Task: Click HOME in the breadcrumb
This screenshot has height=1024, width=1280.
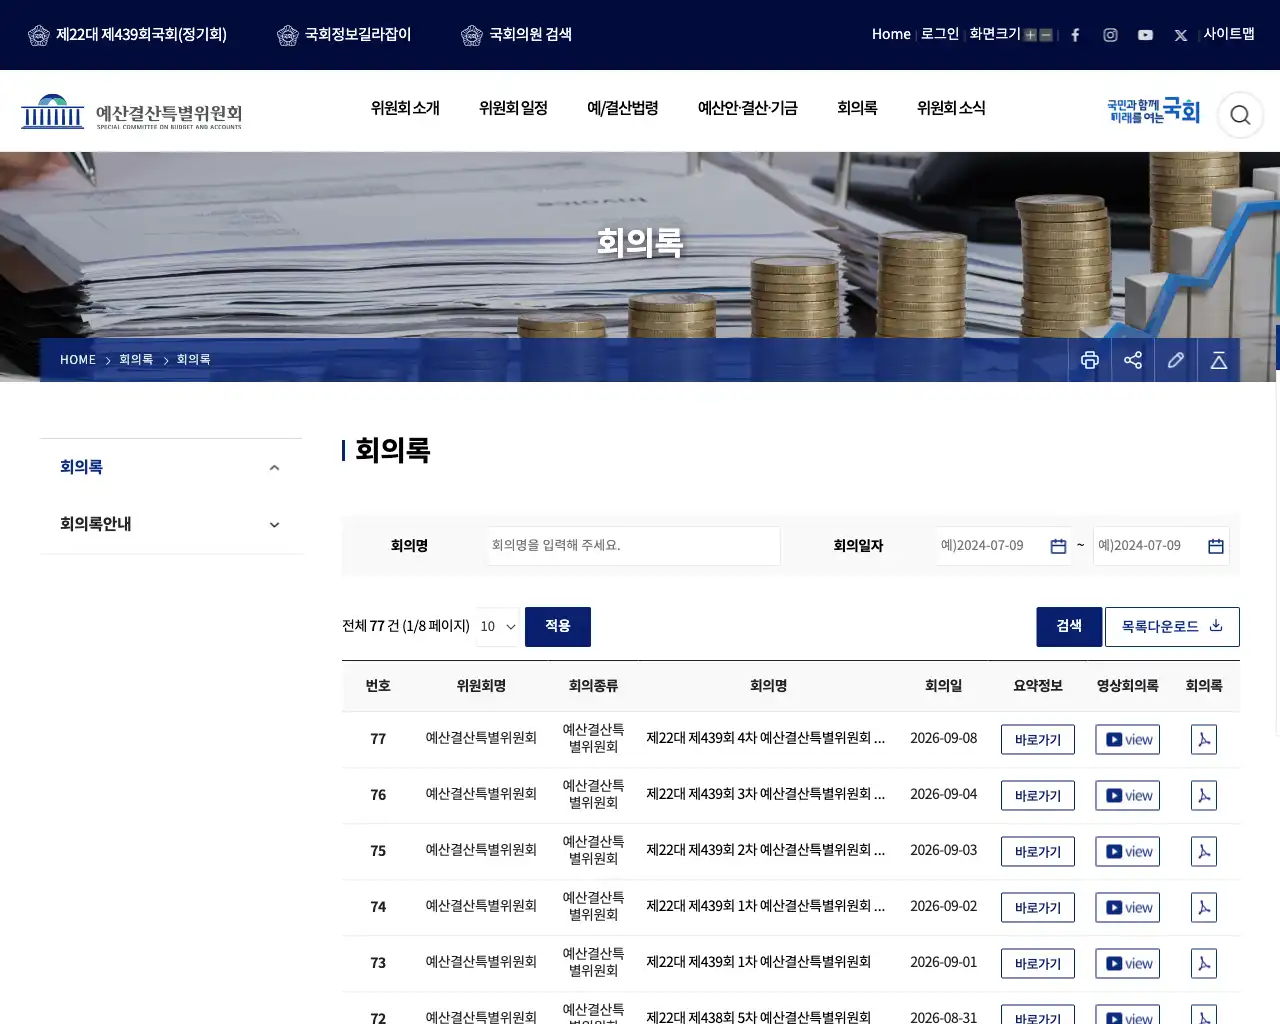Action: point(78,360)
